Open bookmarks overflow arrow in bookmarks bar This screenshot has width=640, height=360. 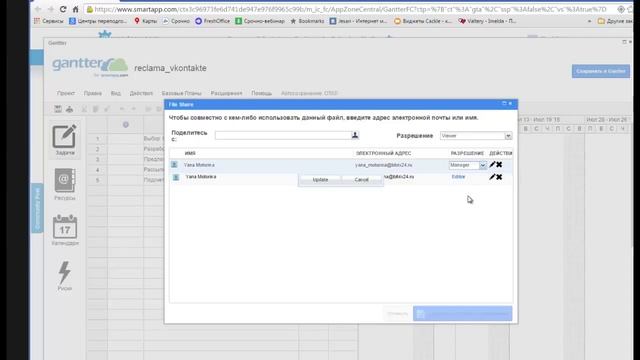[x=589, y=21]
